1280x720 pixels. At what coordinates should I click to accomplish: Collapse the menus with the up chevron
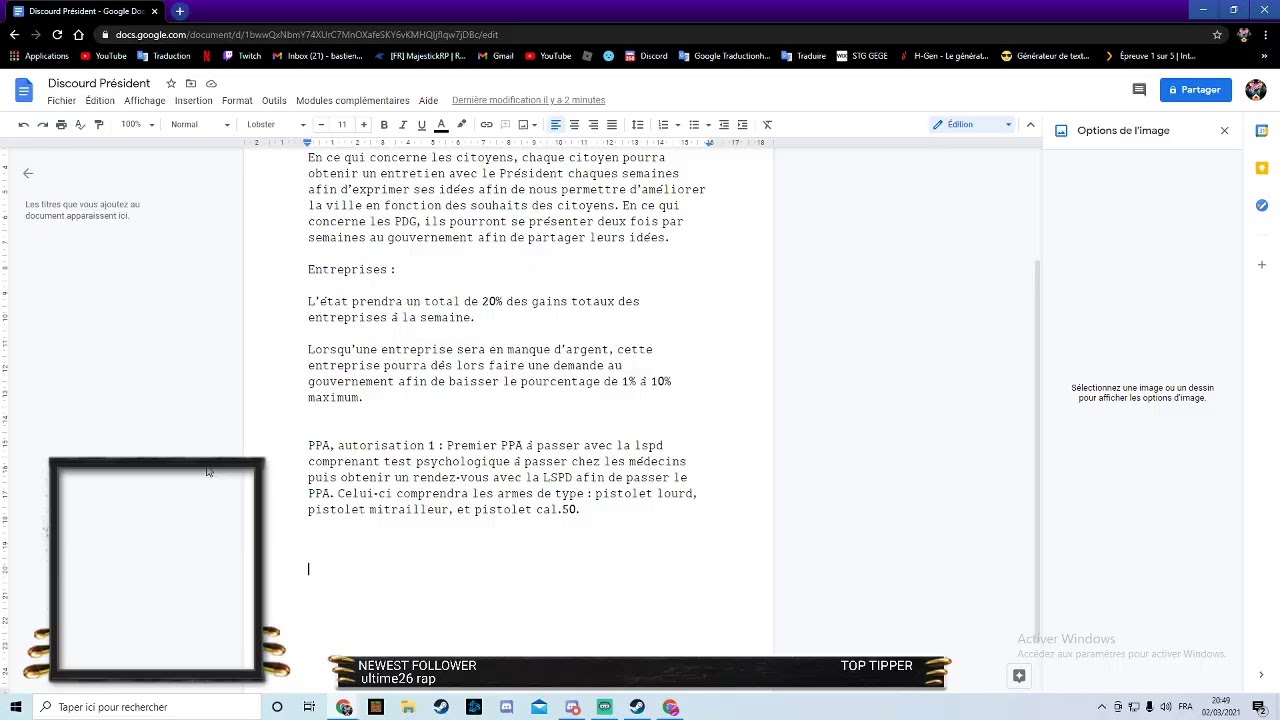pyautogui.click(x=1030, y=125)
